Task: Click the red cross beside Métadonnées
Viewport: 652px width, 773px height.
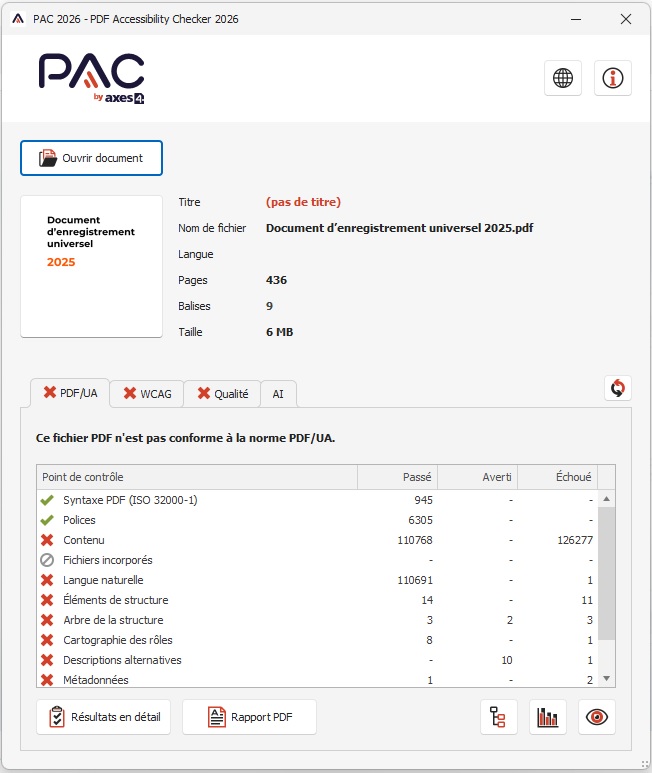Action: click(x=47, y=680)
